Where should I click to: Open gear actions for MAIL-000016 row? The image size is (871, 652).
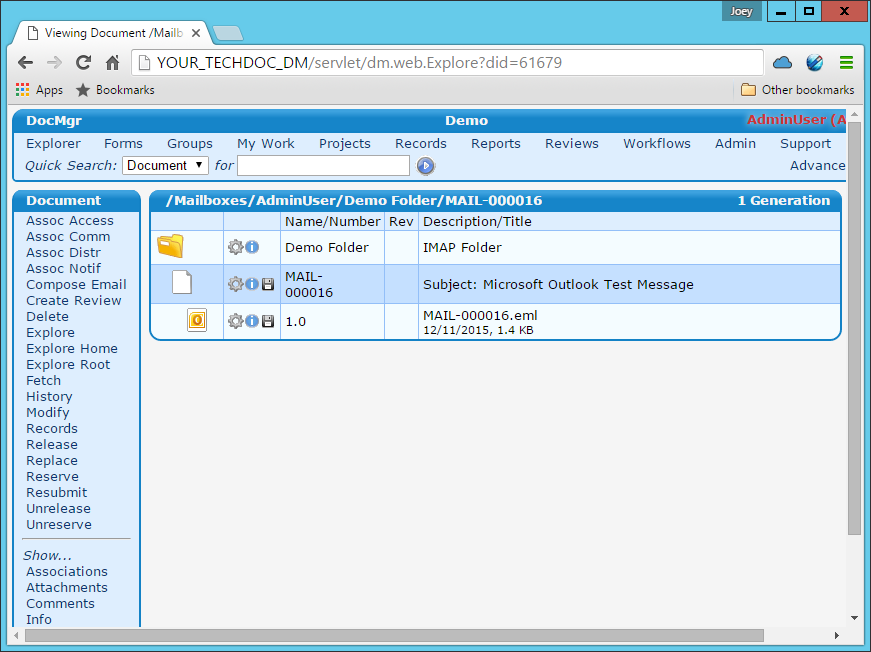coord(236,284)
